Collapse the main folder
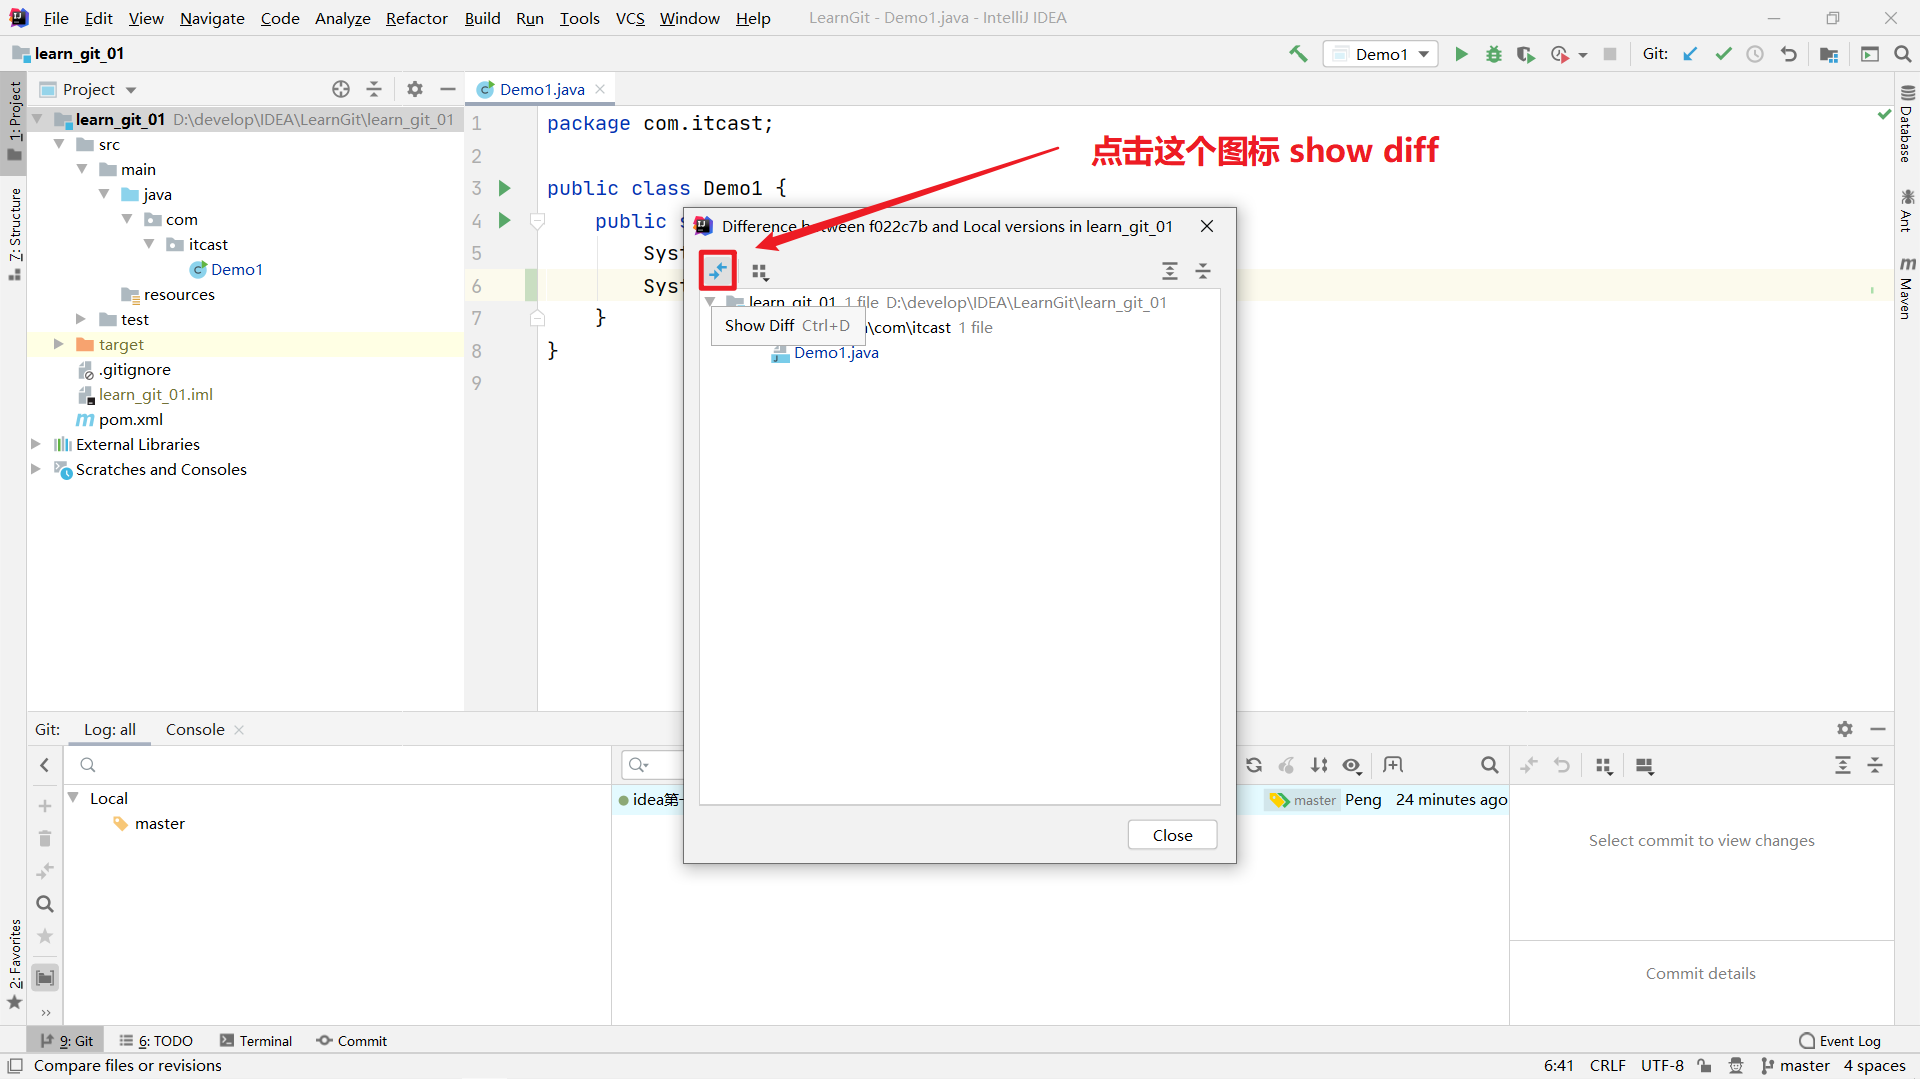Viewport: 1920px width, 1079px height. (x=82, y=169)
